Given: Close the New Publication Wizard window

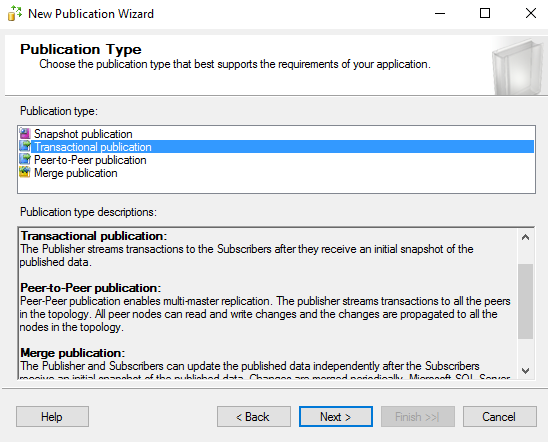Looking at the screenshot, I should coord(531,14).
